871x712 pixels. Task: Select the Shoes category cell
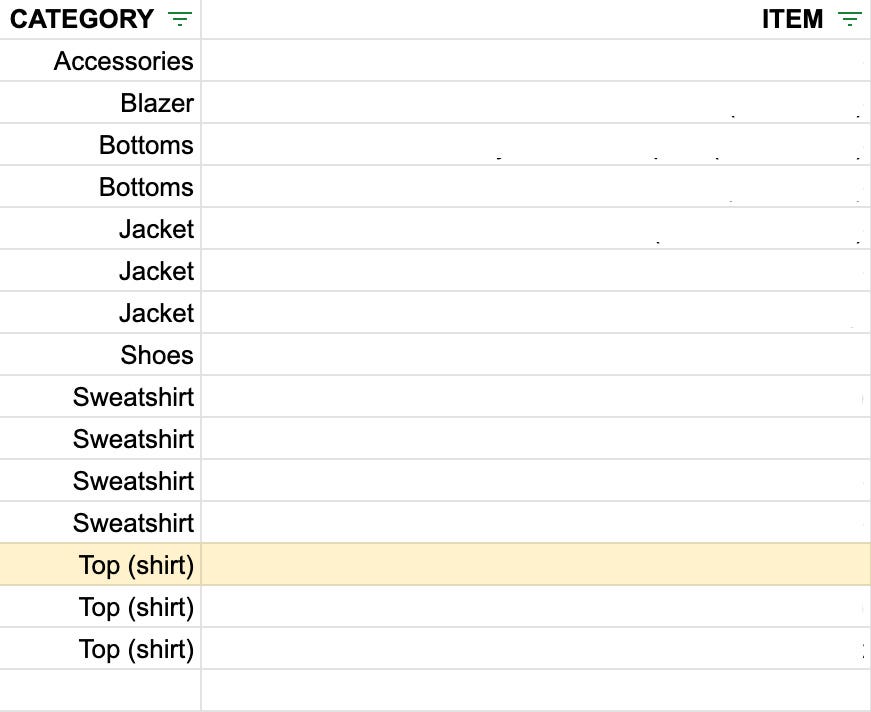[100, 354]
